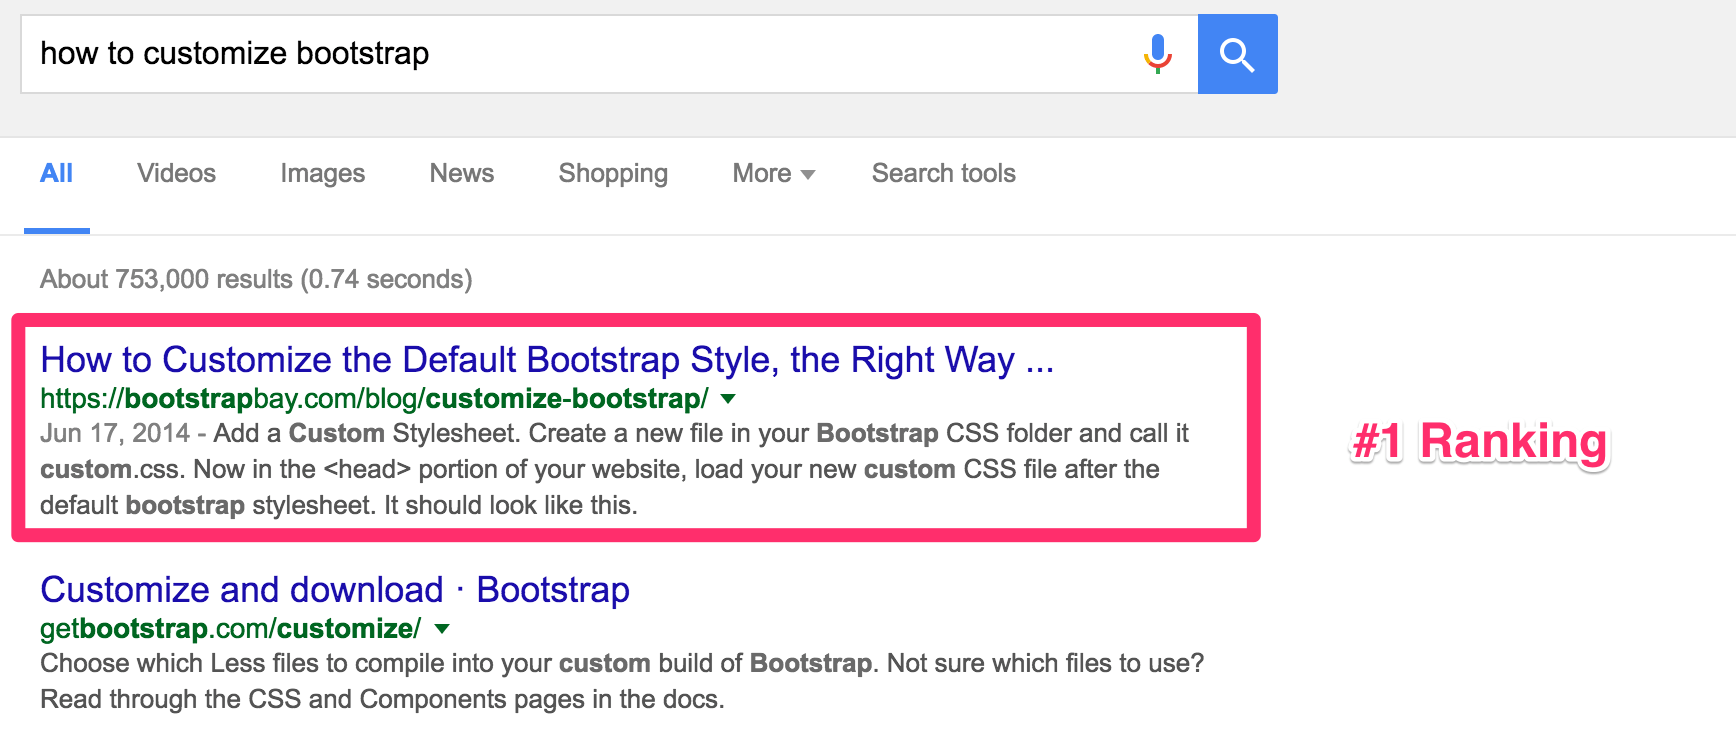The height and width of the screenshot is (742, 1736).
Task: Click the 'Jun 17, 2014' snippet date
Action: 115,434
